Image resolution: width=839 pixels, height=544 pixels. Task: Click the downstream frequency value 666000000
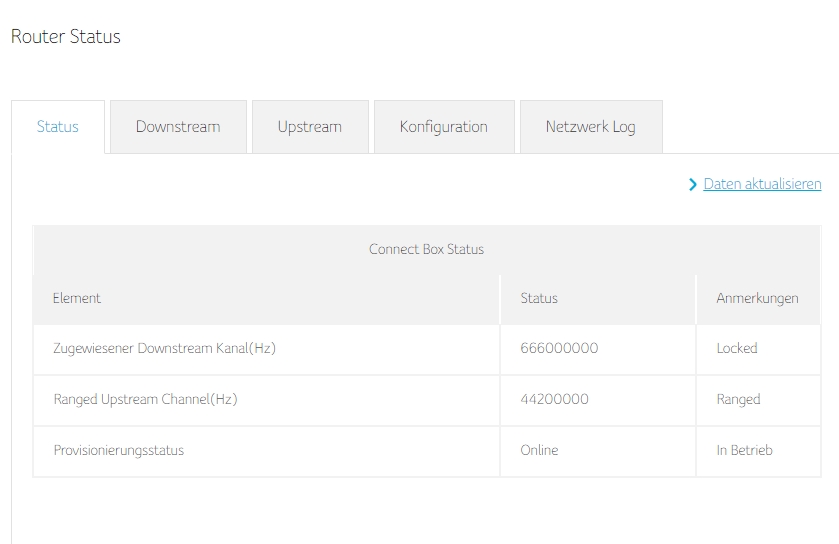point(559,348)
